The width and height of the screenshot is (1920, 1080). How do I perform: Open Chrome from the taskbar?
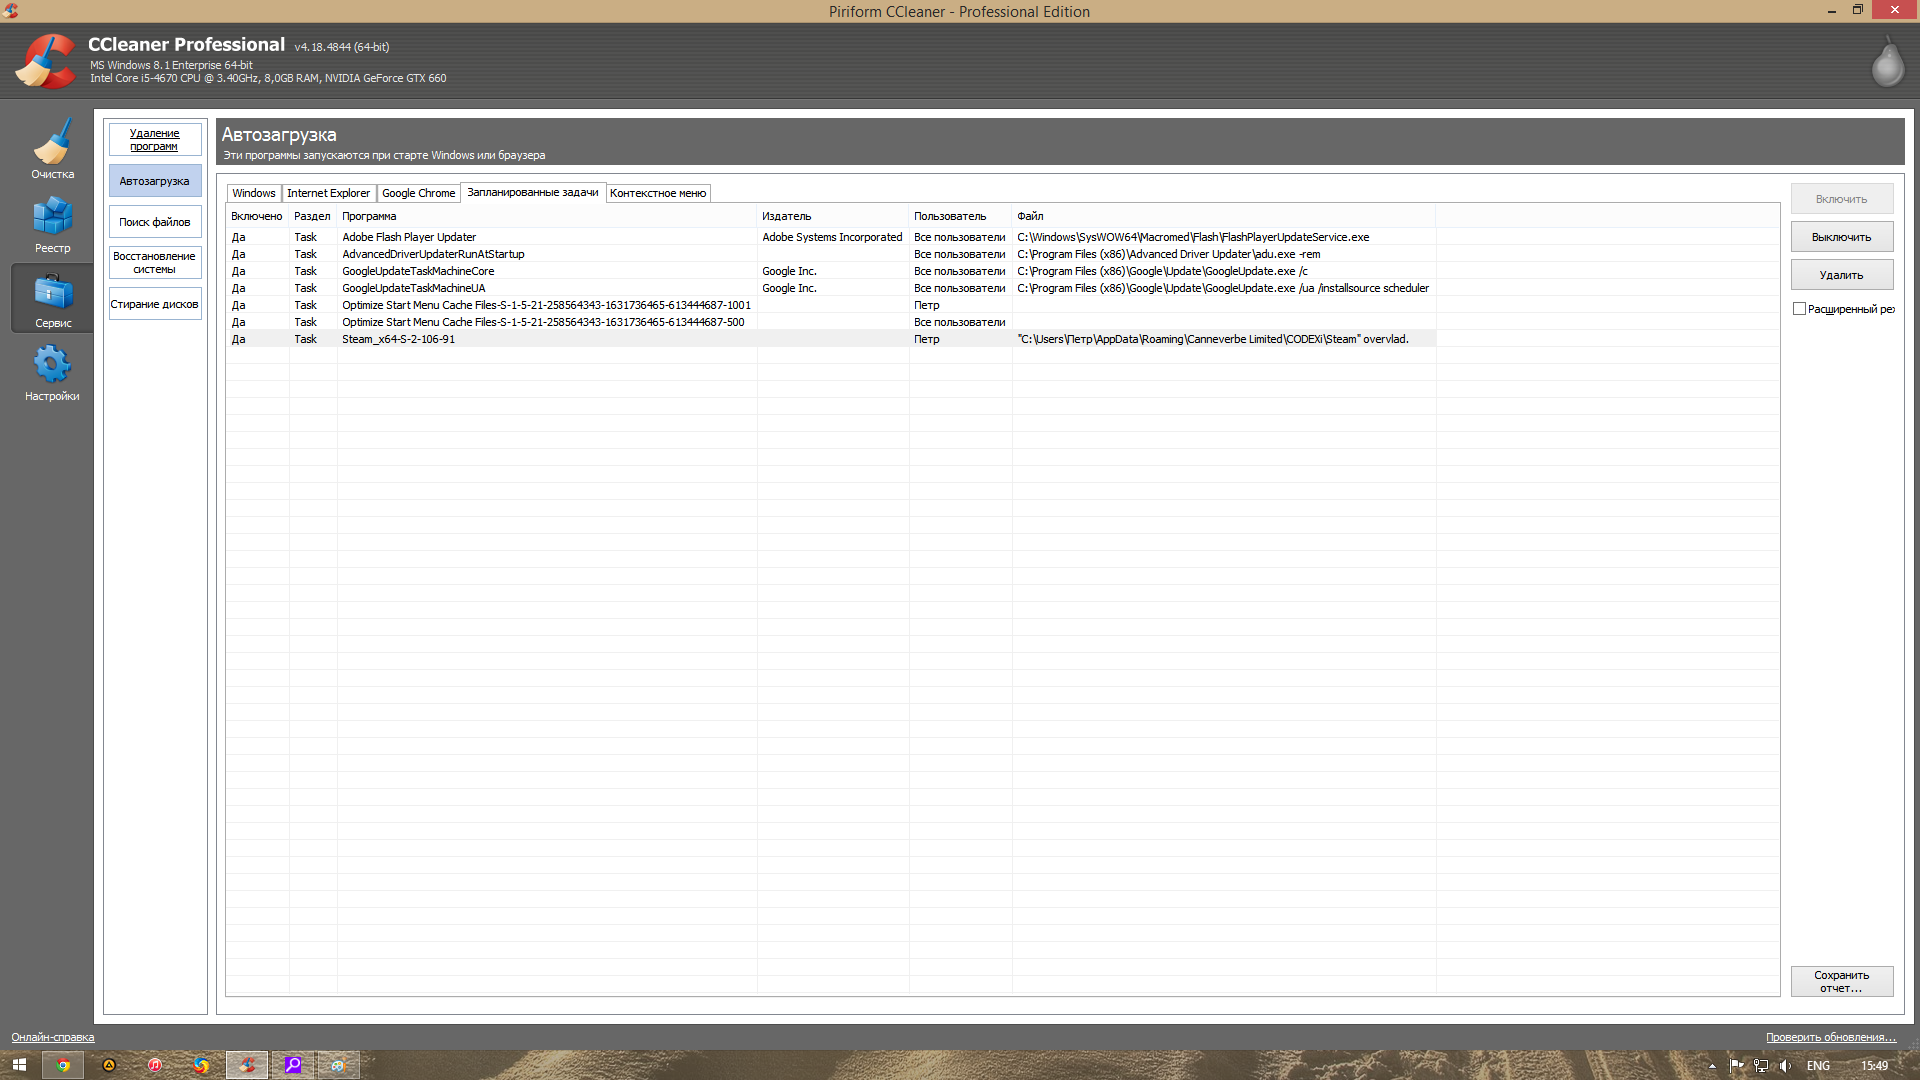point(63,1065)
